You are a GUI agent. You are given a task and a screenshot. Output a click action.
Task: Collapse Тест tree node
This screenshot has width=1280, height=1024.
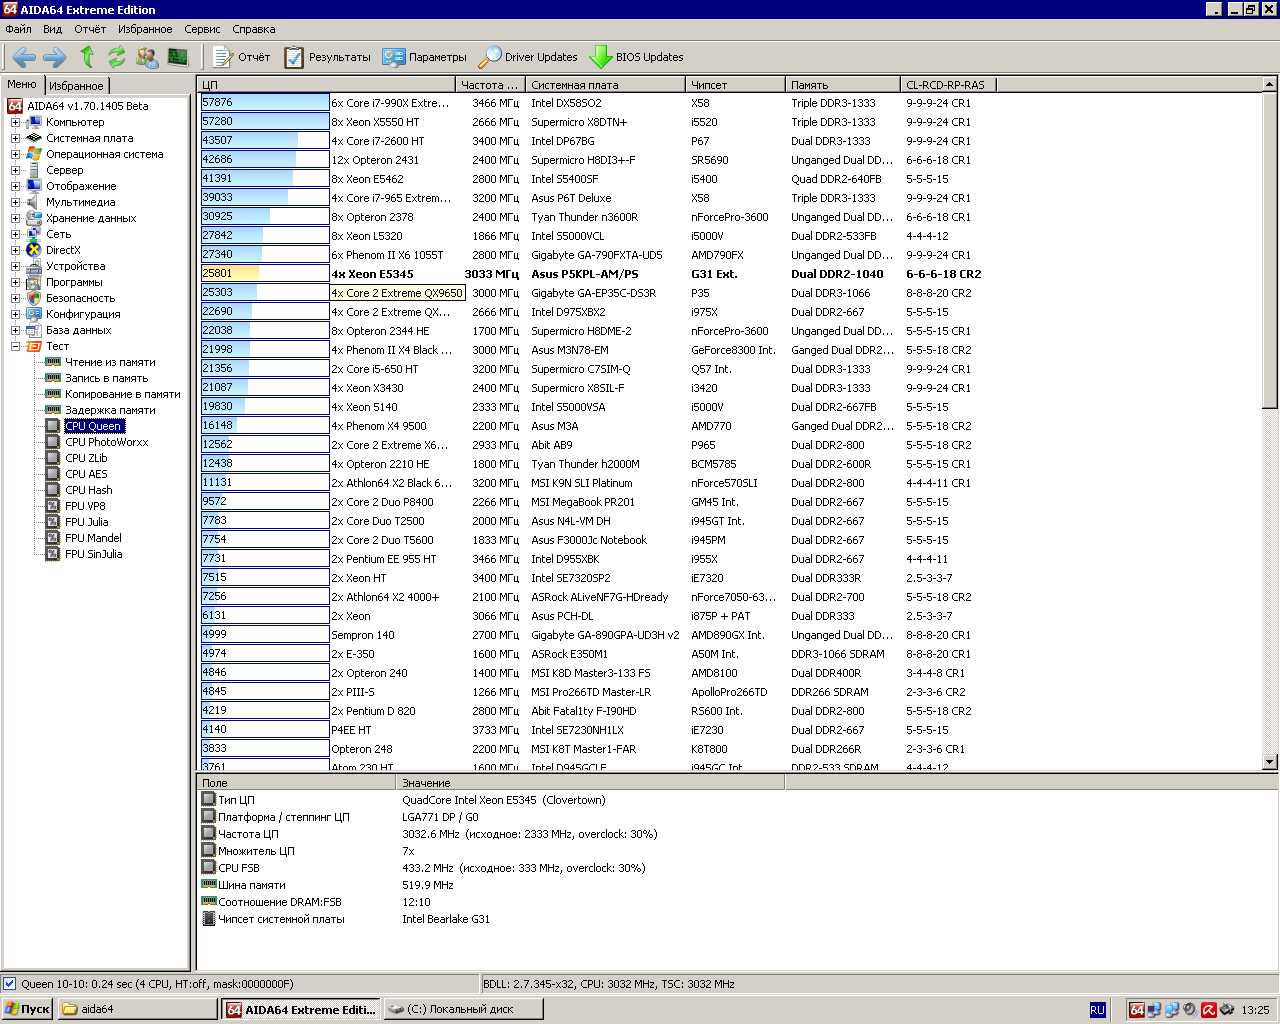(x=15, y=346)
